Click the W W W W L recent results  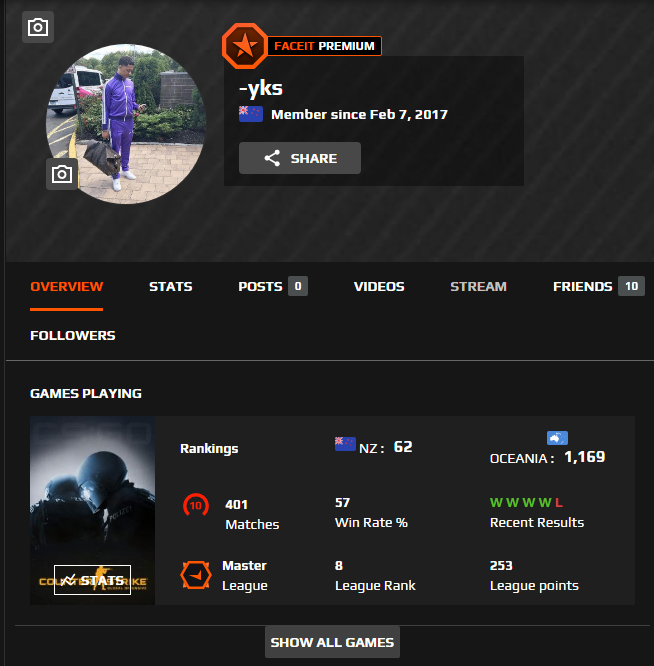(x=526, y=503)
